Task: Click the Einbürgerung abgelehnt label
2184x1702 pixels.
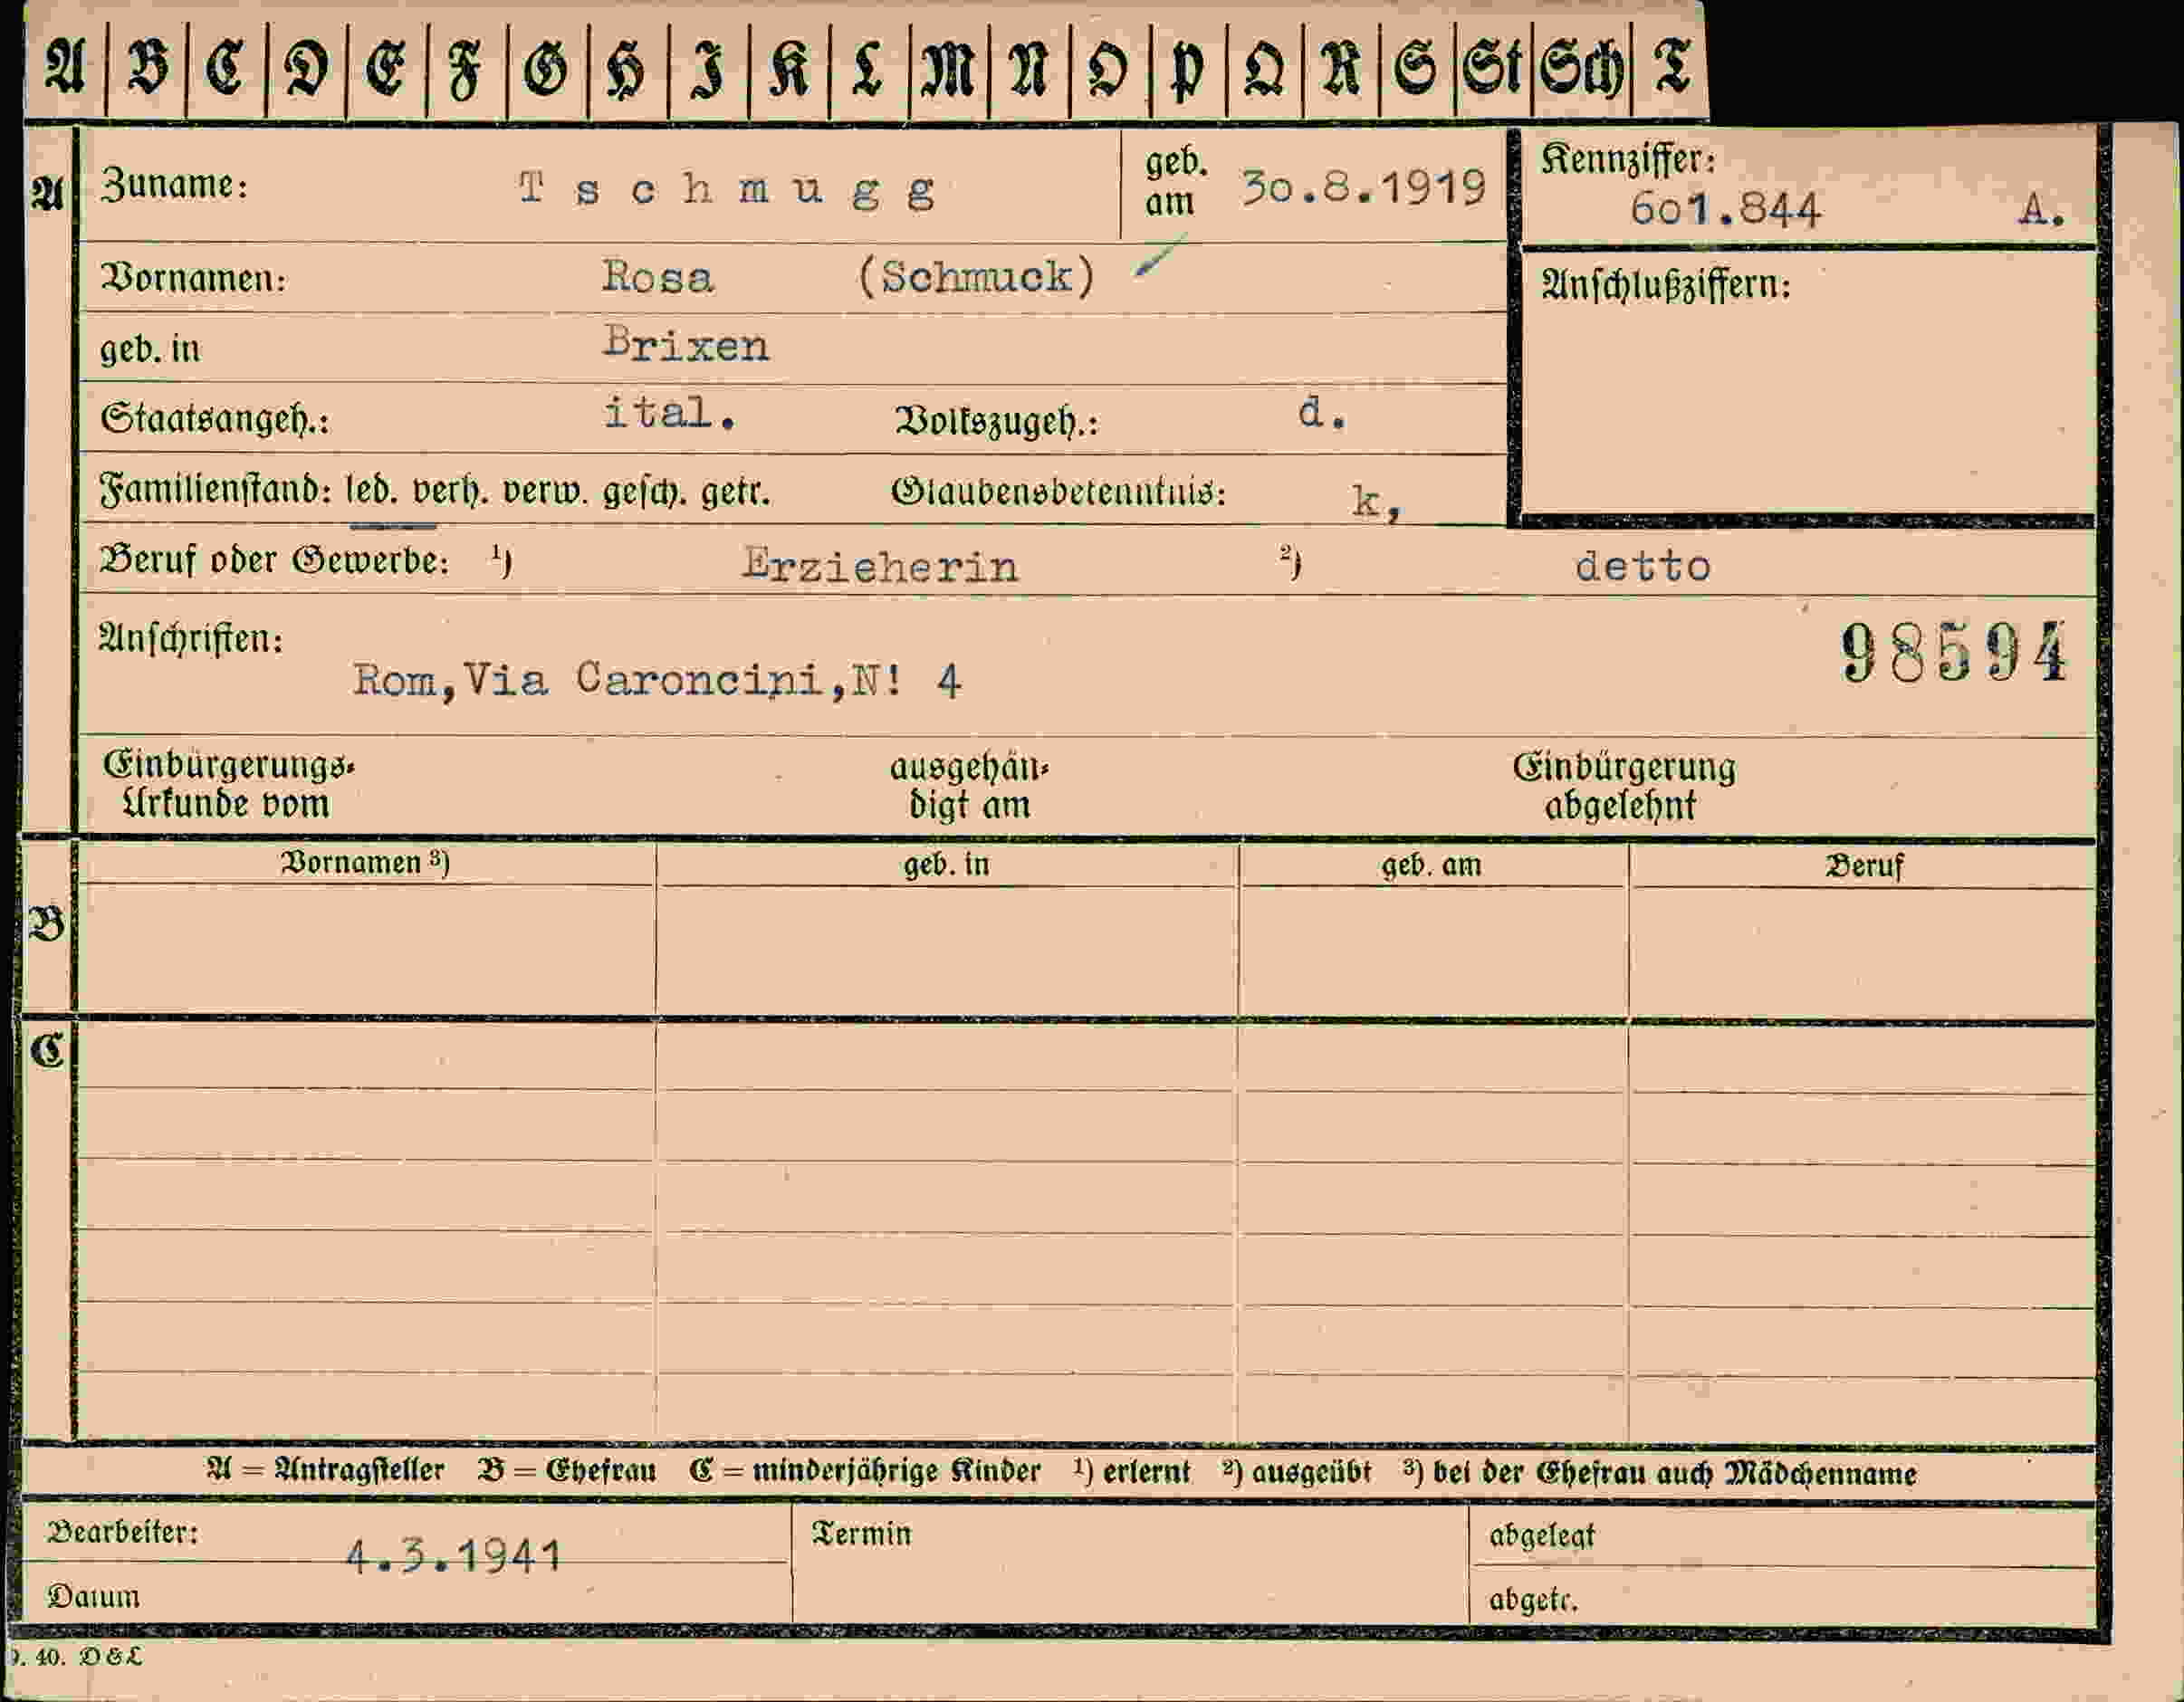Action: point(1624,786)
